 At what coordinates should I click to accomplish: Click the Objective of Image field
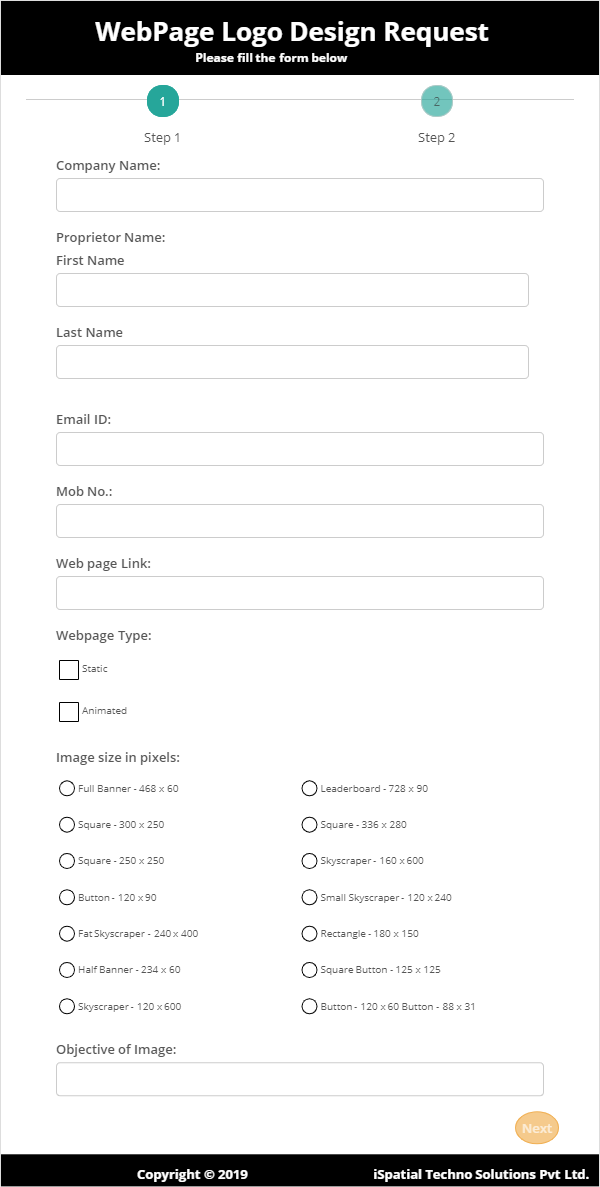click(299, 1079)
